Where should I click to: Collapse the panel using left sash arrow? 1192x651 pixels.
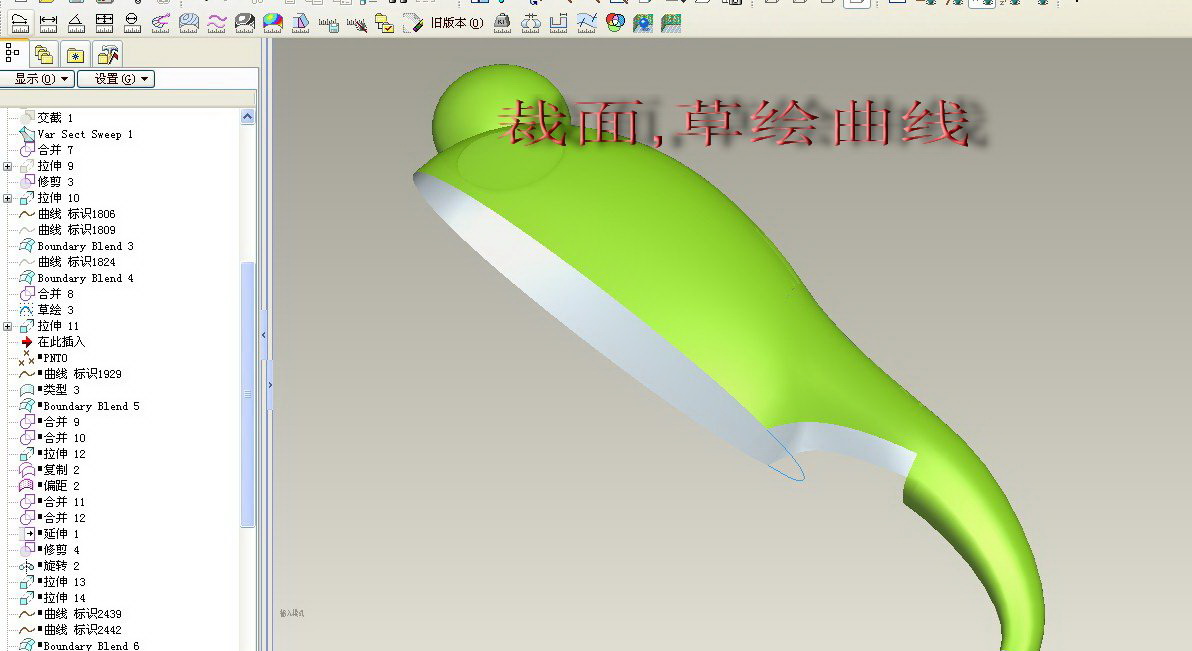pyautogui.click(x=264, y=335)
